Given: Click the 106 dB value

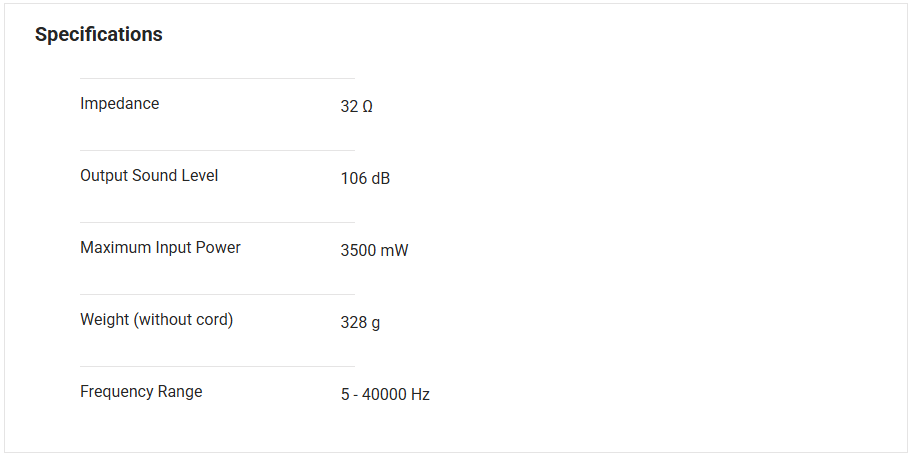Looking at the screenshot, I should (x=365, y=178).
